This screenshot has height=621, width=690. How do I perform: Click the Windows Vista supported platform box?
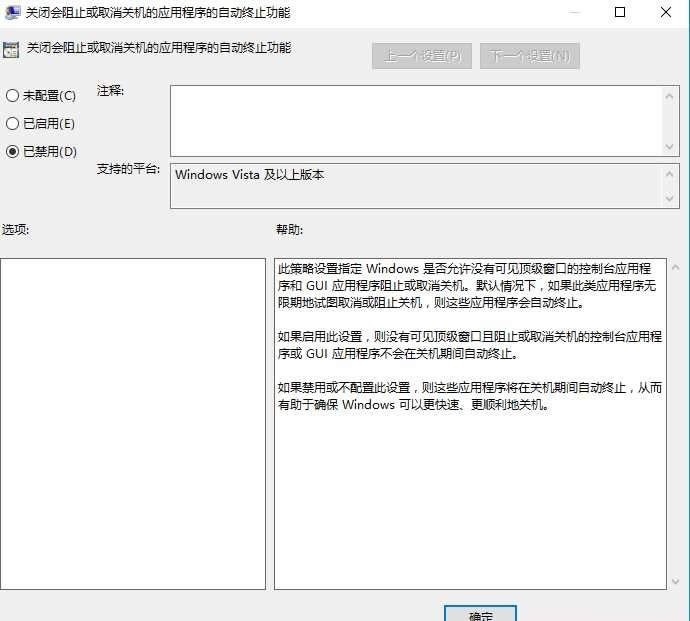415,186
